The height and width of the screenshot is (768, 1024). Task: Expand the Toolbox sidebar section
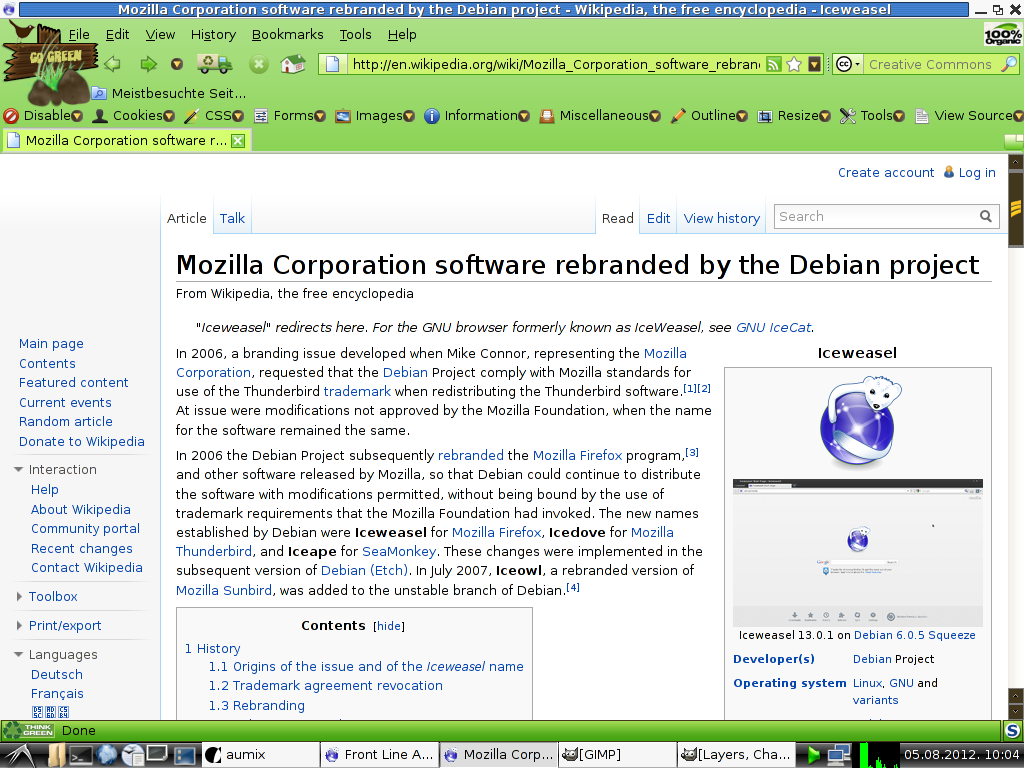coord(18,596)
